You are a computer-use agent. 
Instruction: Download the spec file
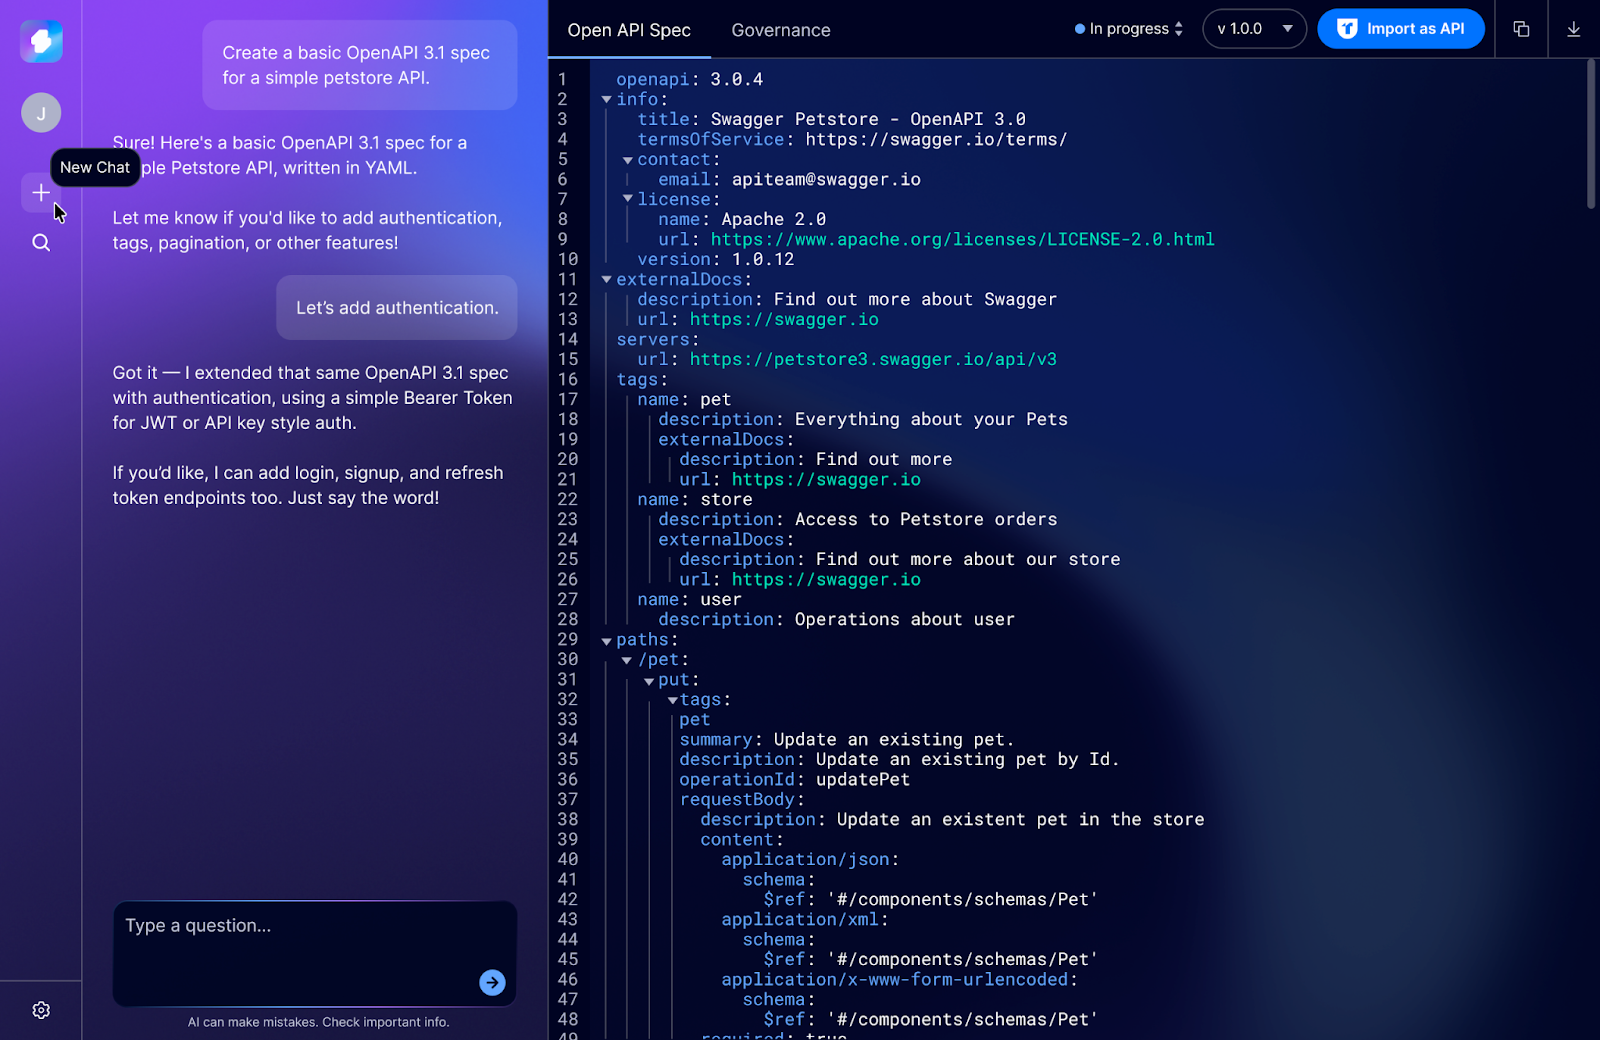tap(1573, 29)
